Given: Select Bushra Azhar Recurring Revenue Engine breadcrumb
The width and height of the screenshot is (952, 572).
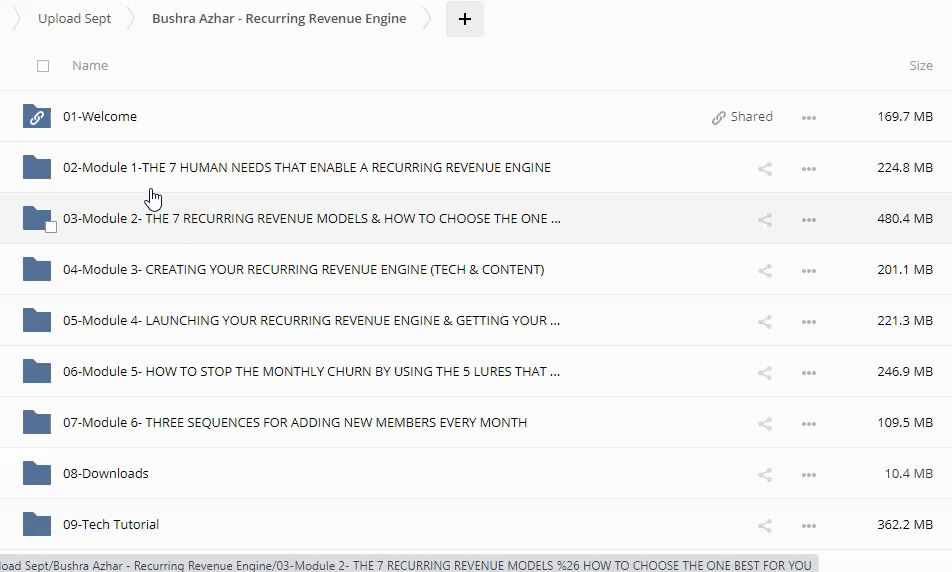Looking at the screenshot, I should pyautogui.click(x=279, y=19).
